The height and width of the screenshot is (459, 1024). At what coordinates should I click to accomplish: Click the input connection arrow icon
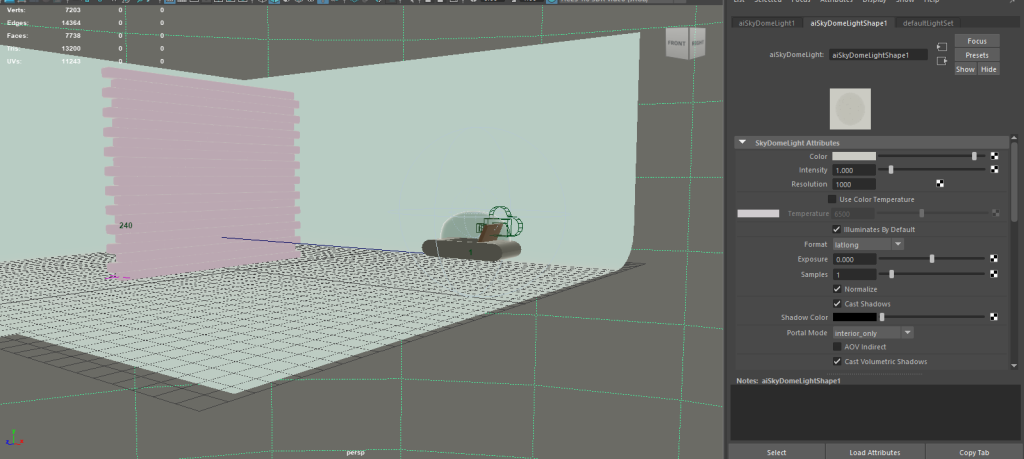pos(942,47)
